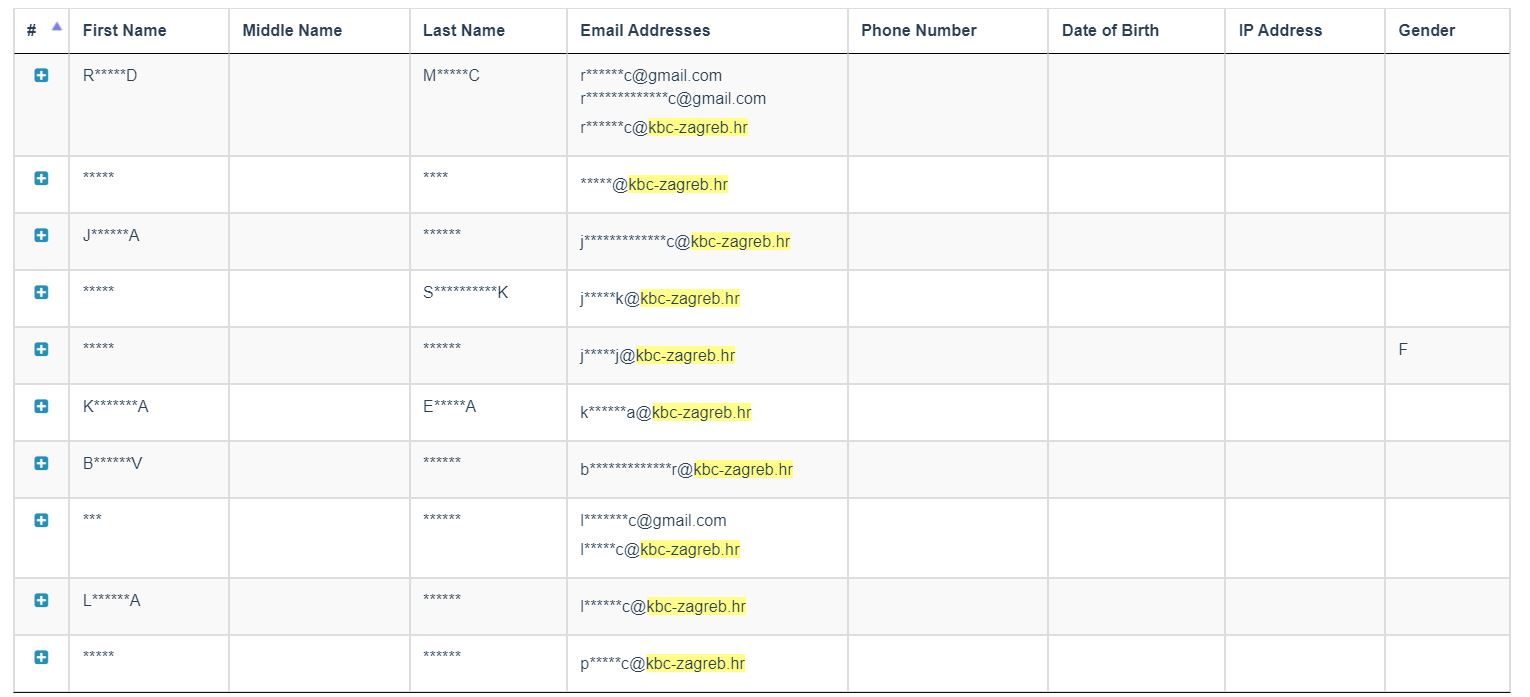The width and height of the screenshot is (1530, 697).
Task: Click the Phone Number column header
Action: coord(918,30)
